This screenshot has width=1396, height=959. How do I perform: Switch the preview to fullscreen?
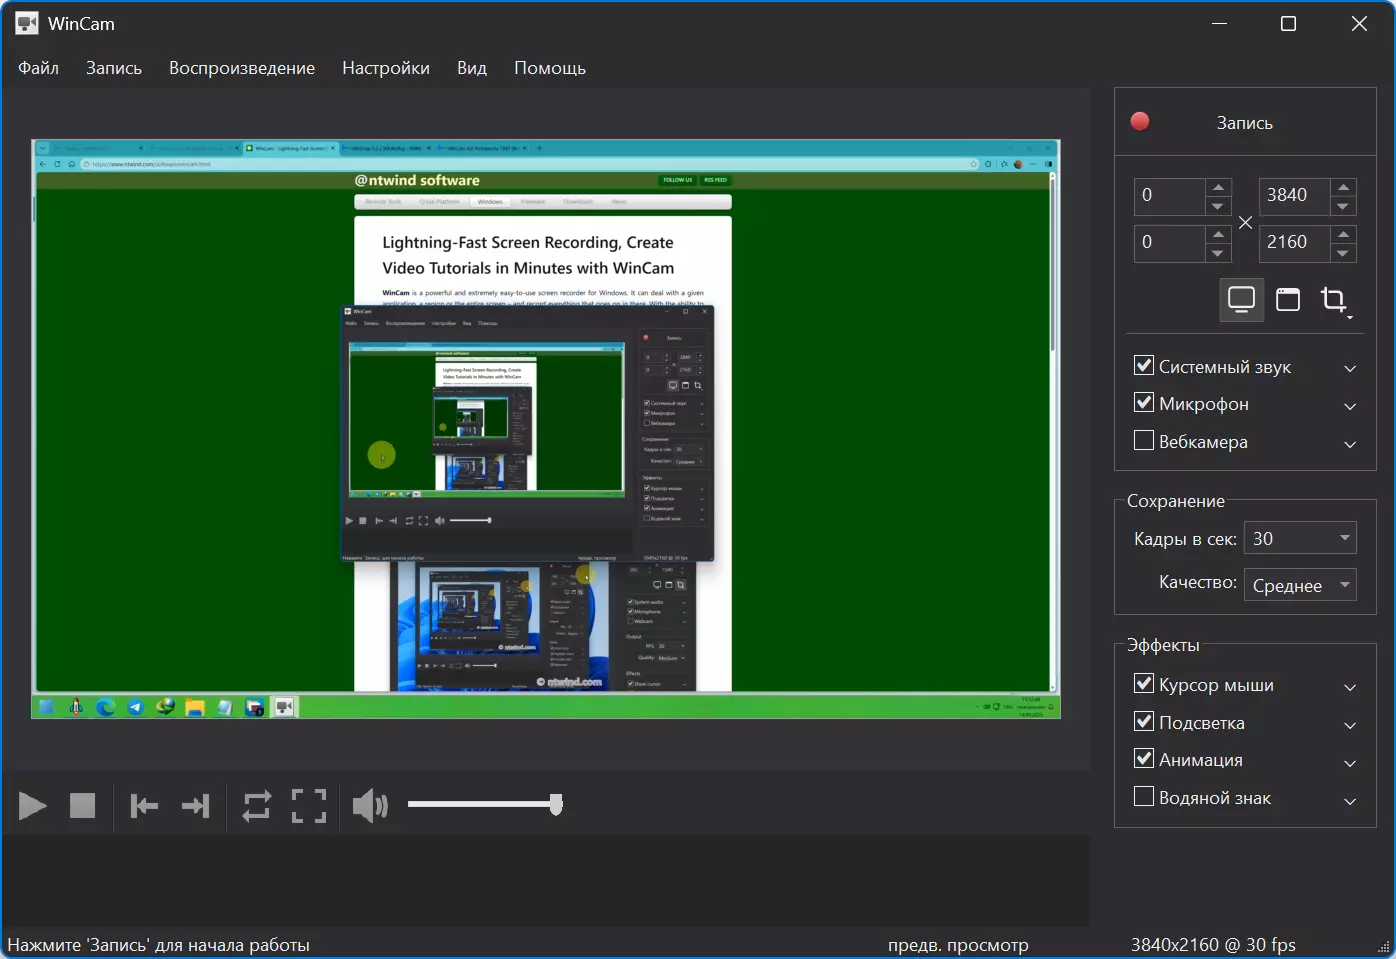tap(309, 805)
